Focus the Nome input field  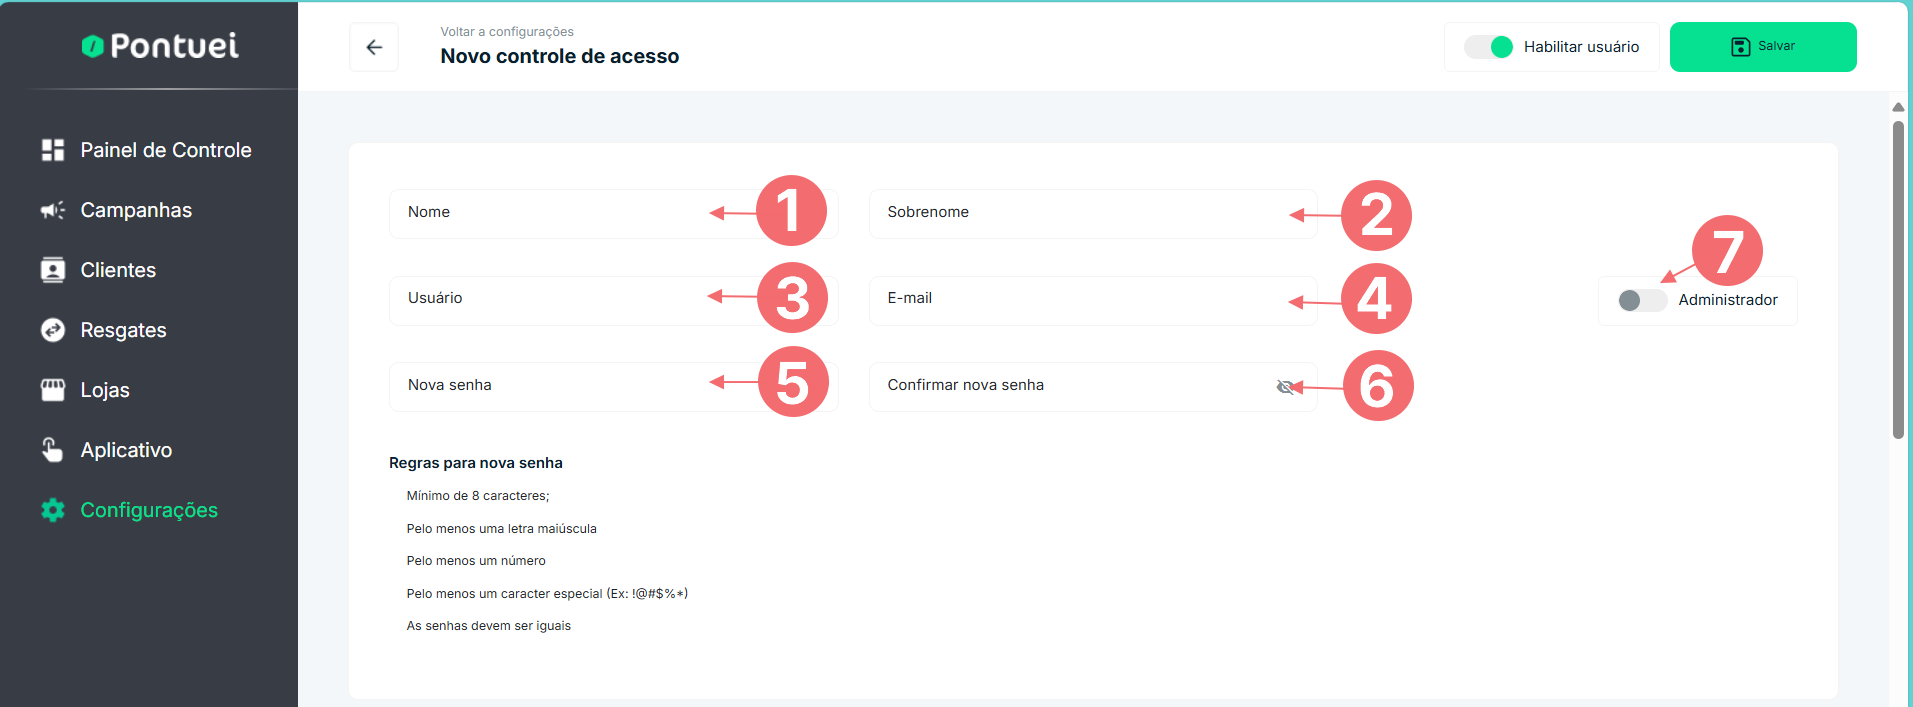tap(550, 213)
